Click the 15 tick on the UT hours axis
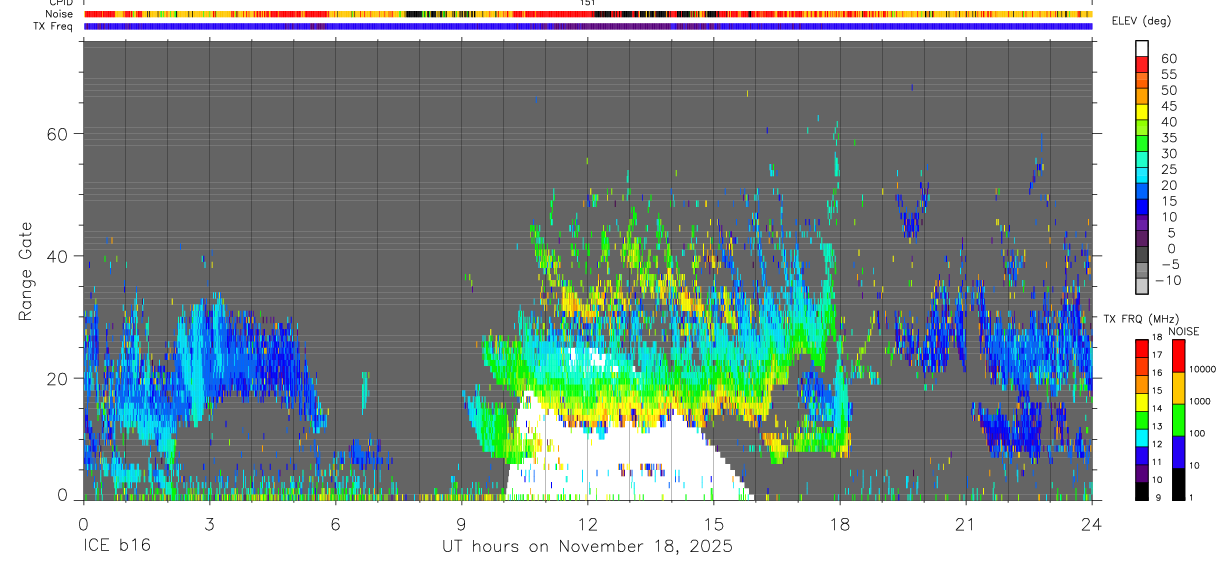The height and width of the screenshot is (567, 1228). click(714, 523)
